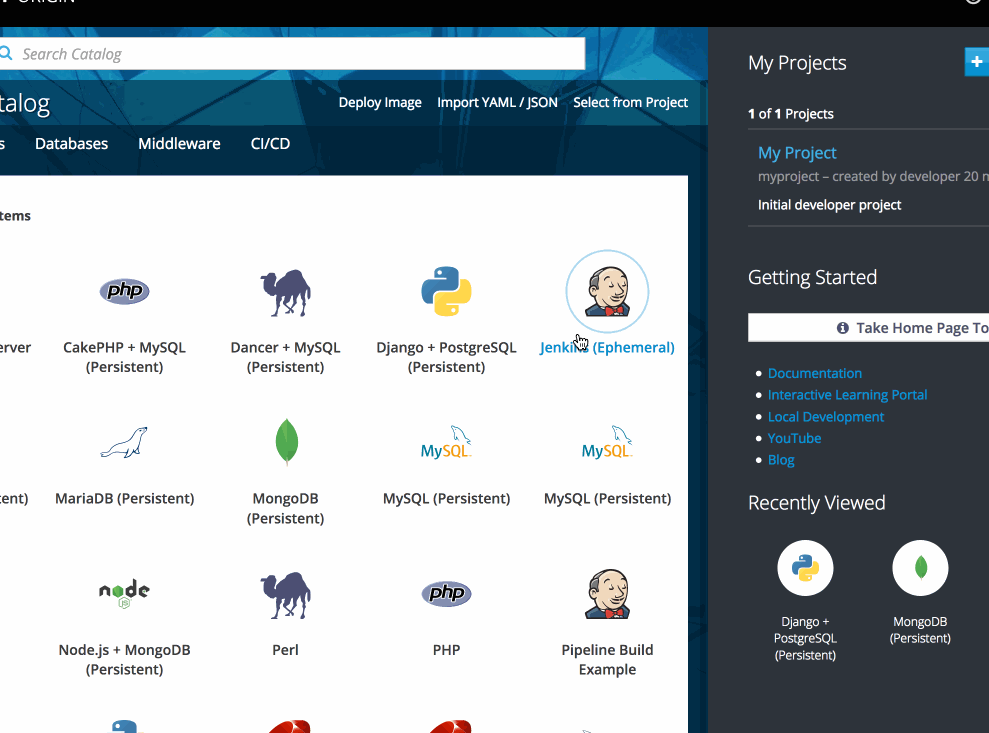The height and width of the screenshot is (733, 989).
Task: Open the Interactive Learning Portal link
Action: tap(847, 395)
